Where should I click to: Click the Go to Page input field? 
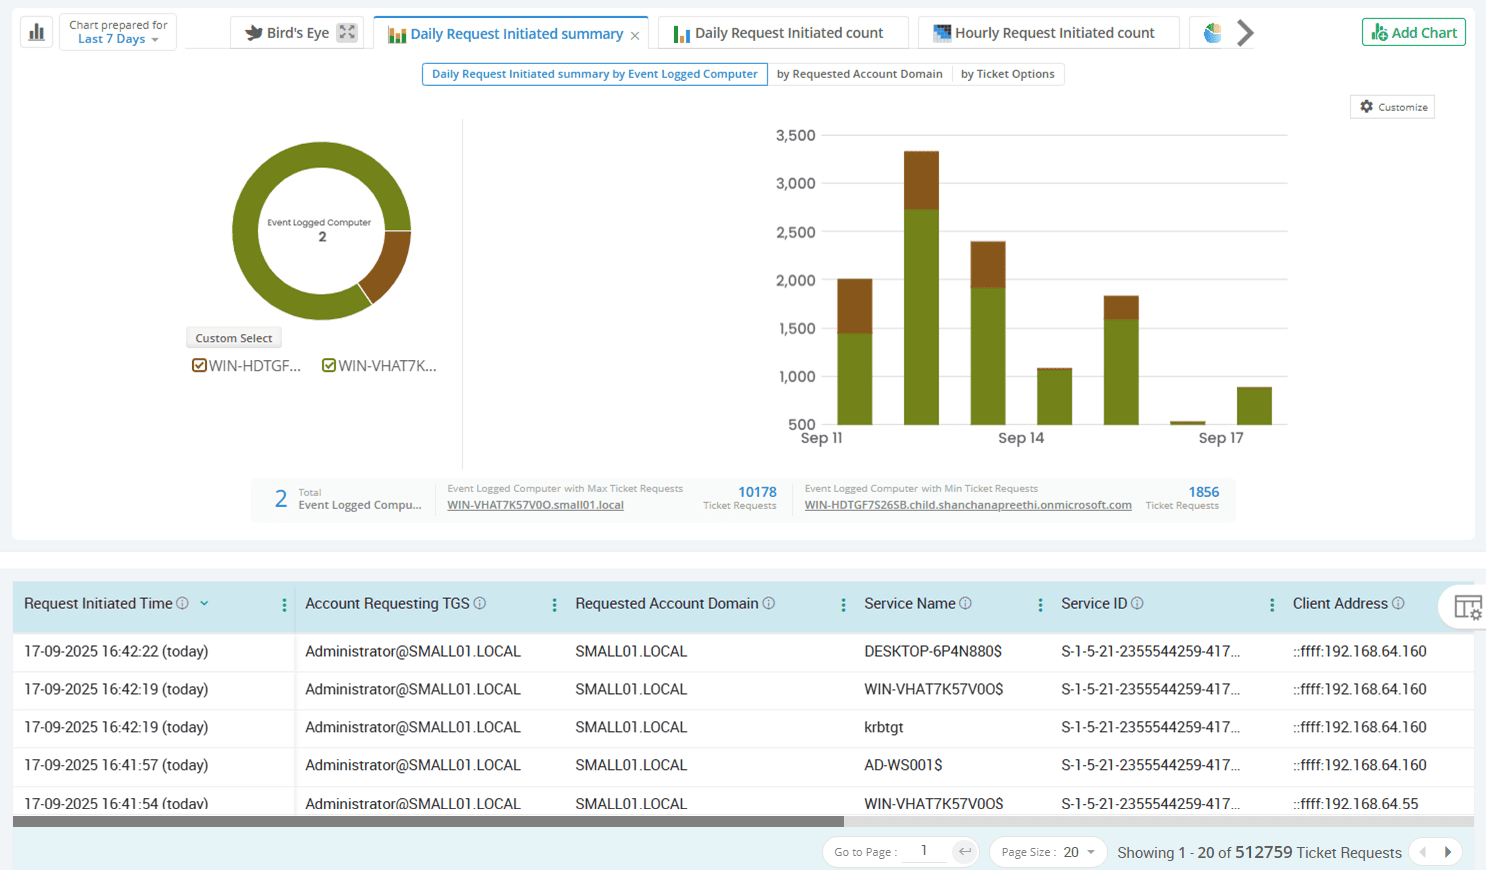coord(925,851)
